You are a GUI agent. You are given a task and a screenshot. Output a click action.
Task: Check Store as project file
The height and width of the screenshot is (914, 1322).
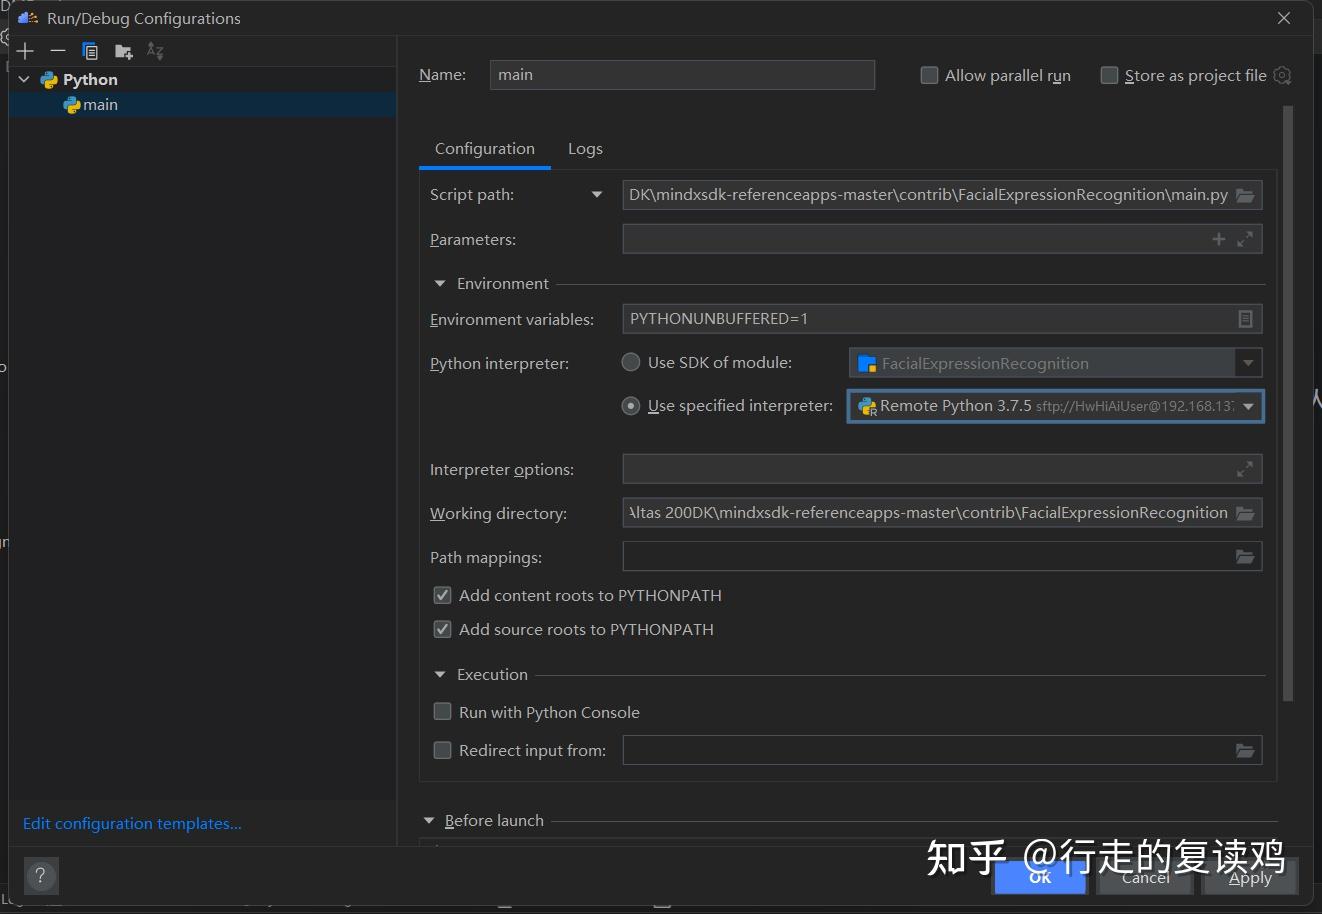click(x=1109, y=75)
